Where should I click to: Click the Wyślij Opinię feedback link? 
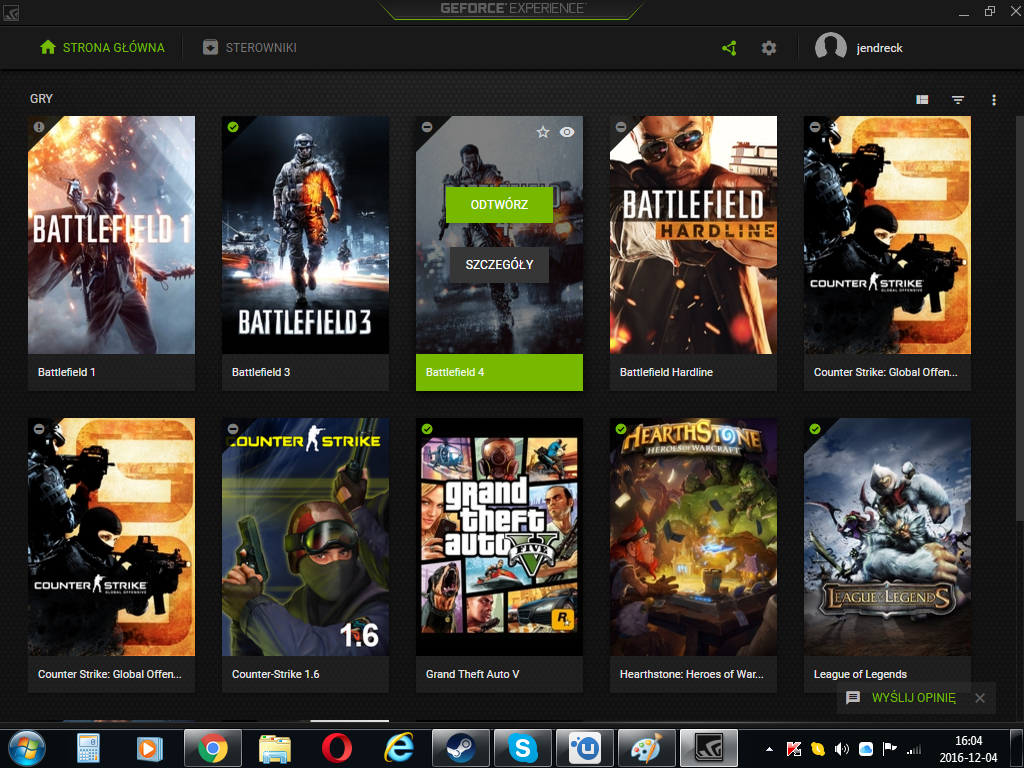point(913,697)
